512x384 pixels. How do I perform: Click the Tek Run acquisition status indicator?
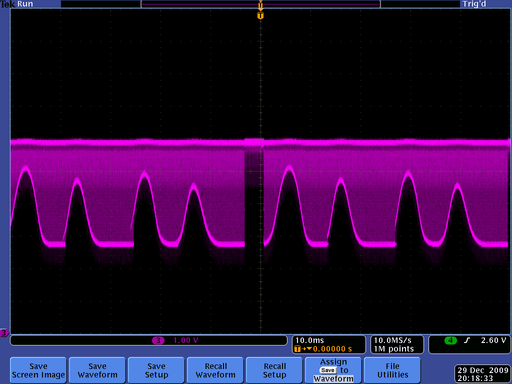coord(17,4)
